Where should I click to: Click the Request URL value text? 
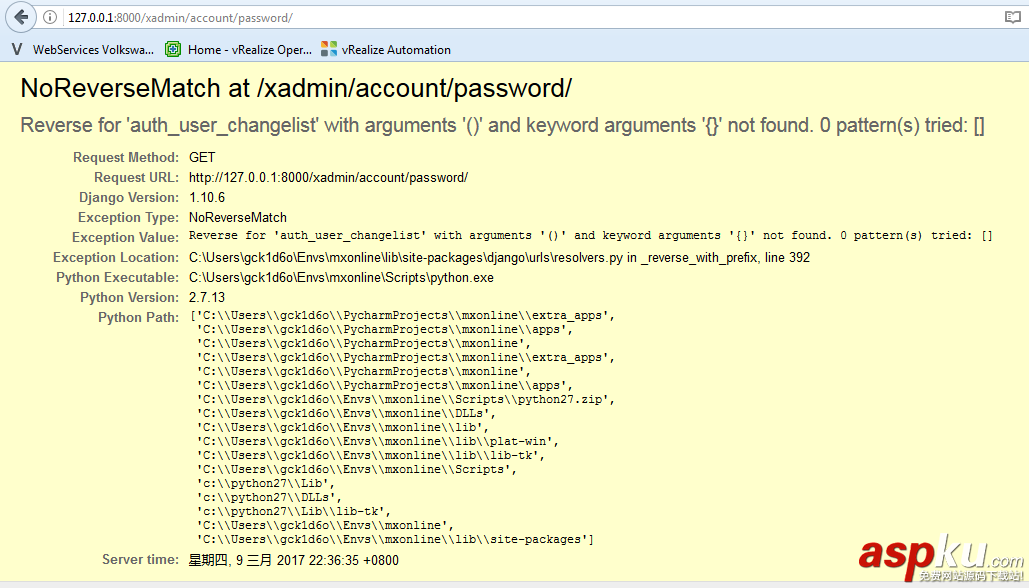tap(328, 178)
